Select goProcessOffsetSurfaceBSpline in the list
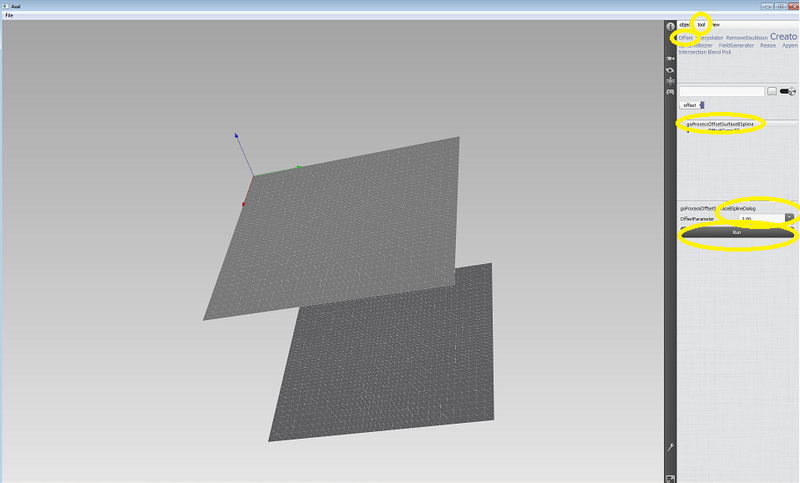This screenshot has height=483, width=800. pyautogui.click(x=719, y=124)
